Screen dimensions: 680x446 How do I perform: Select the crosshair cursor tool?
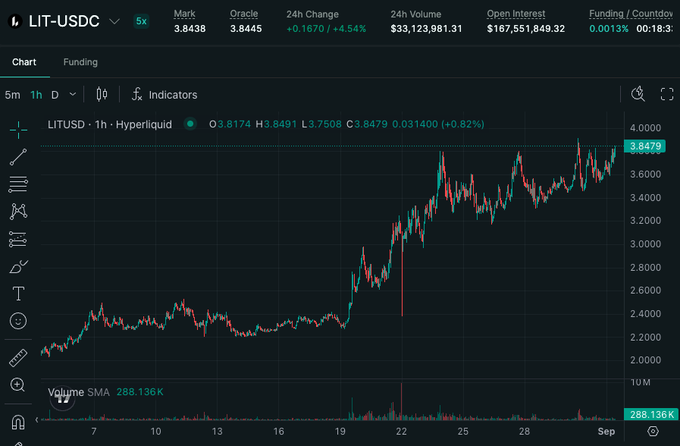(18, 130)
